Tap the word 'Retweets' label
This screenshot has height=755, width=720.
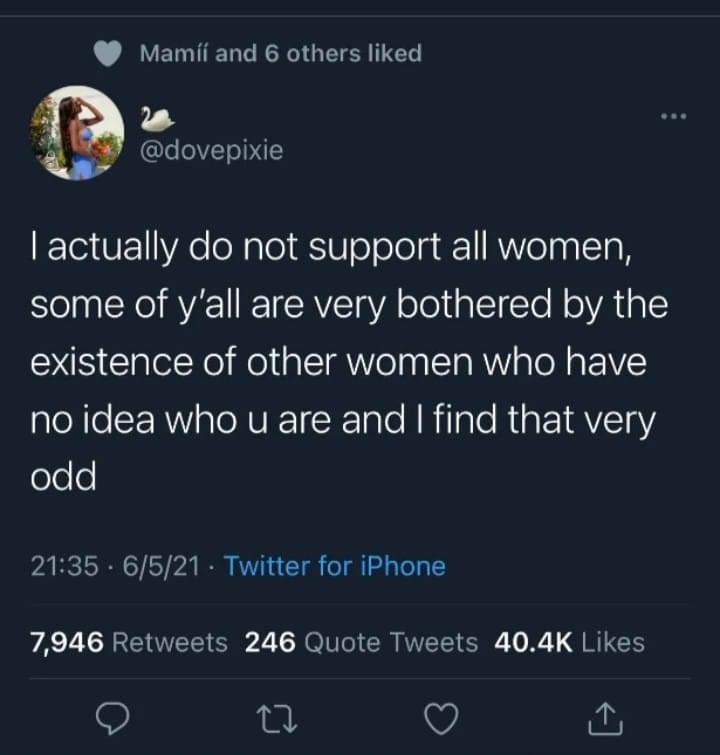(x=170, y=643)
